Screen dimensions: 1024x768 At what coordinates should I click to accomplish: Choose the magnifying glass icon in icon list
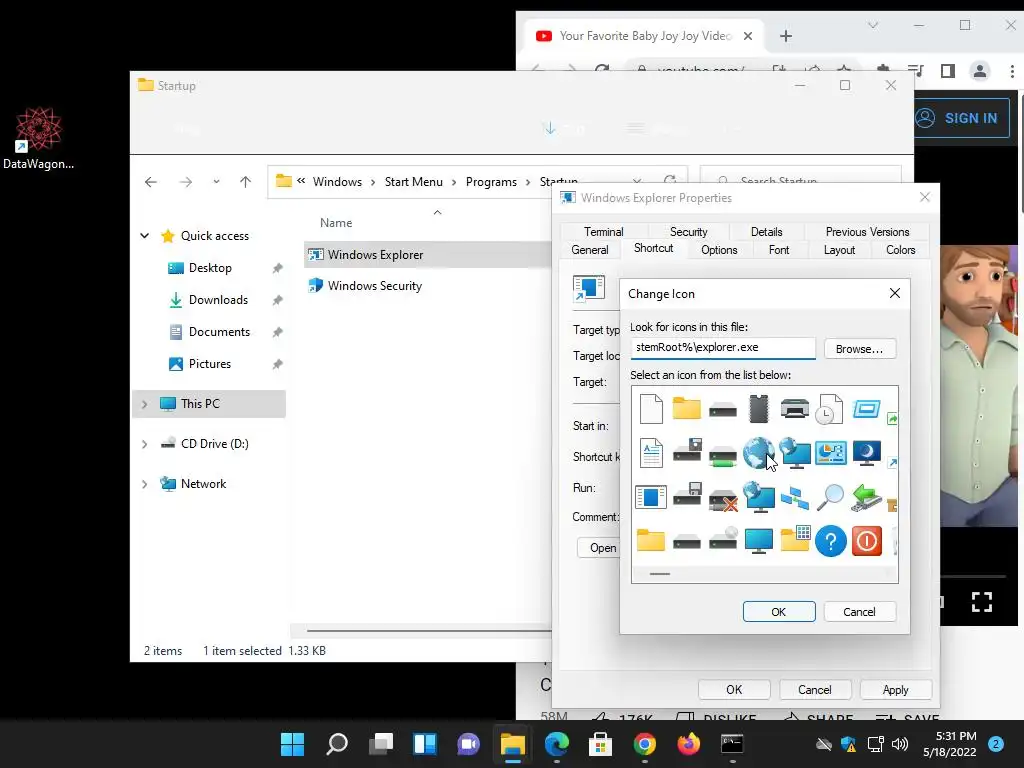[831, 497]
